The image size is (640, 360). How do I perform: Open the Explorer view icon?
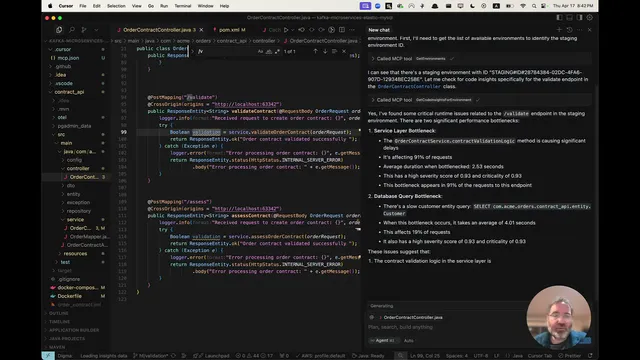pos(59,30)
